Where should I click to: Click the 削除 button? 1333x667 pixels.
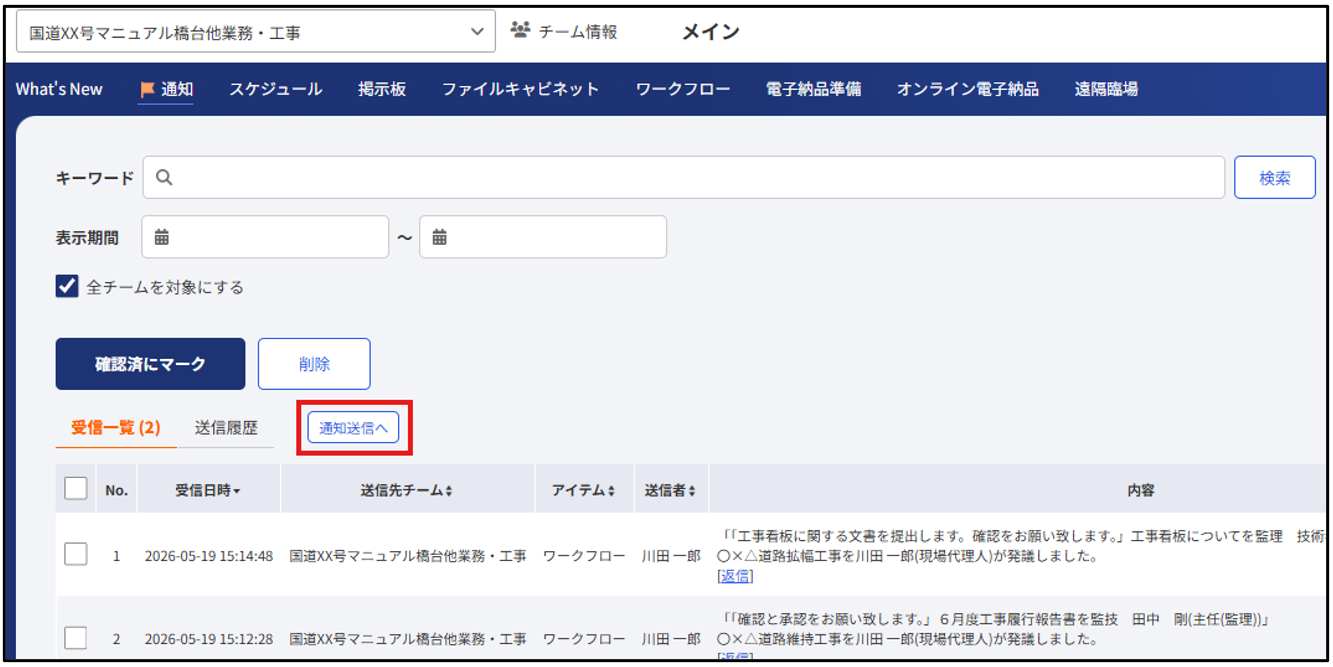coord(314,364)
